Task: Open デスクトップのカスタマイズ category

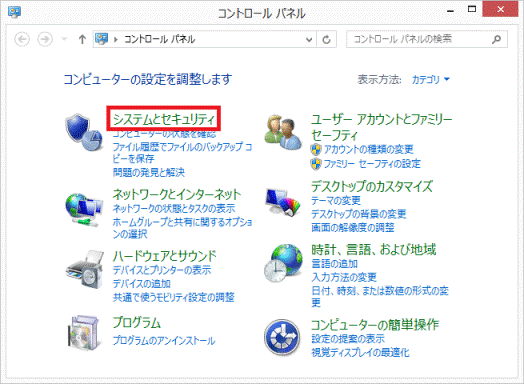Action: [x=372, y=186]
